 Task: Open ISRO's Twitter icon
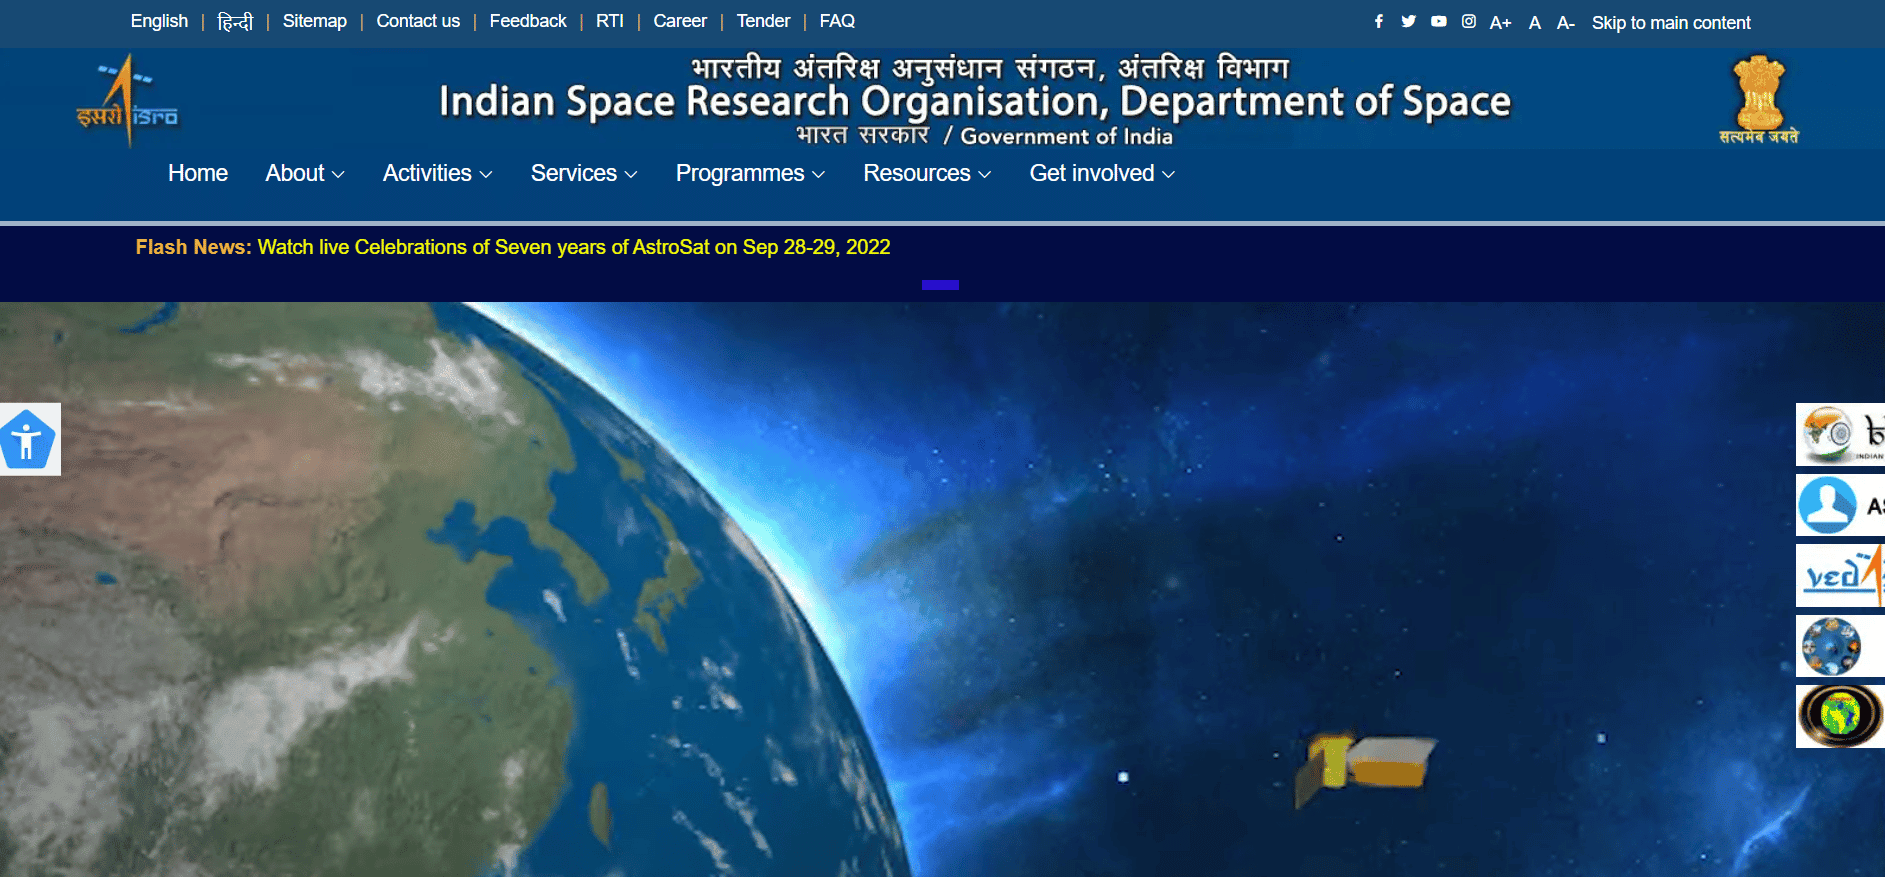(1408, 21)
